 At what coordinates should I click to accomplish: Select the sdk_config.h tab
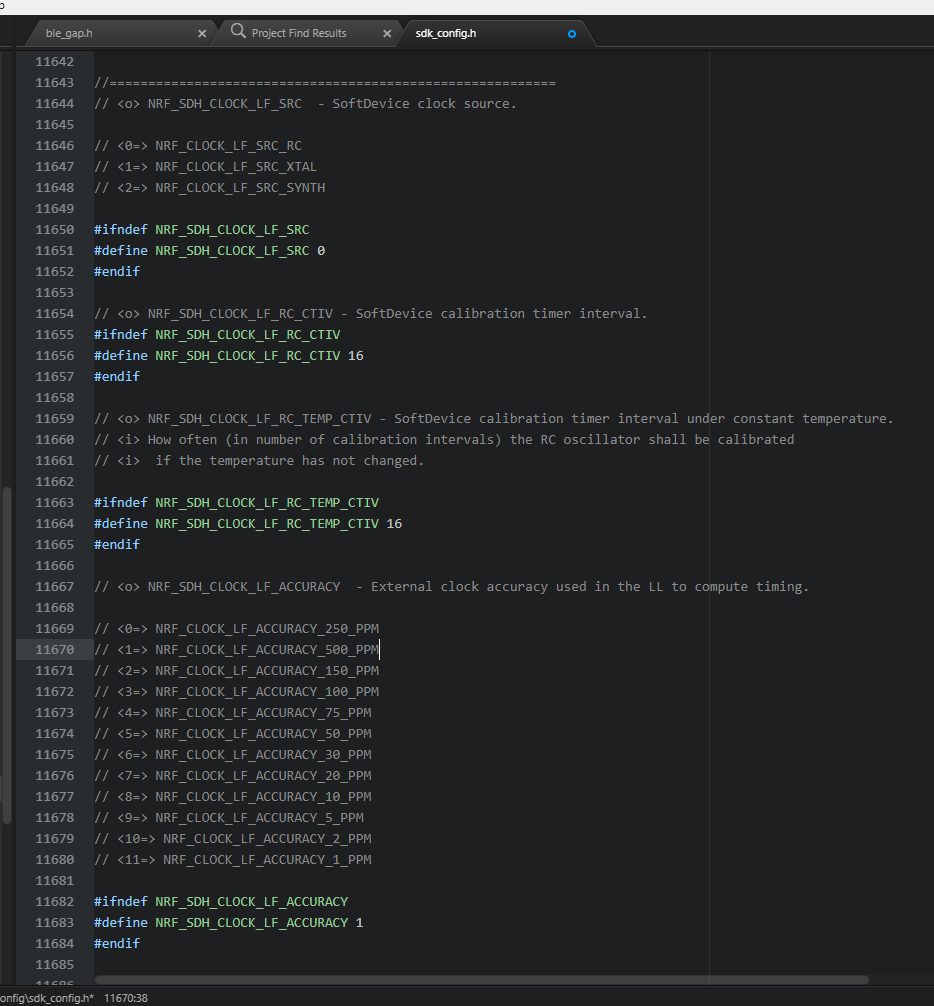click(x=446, y=33)
